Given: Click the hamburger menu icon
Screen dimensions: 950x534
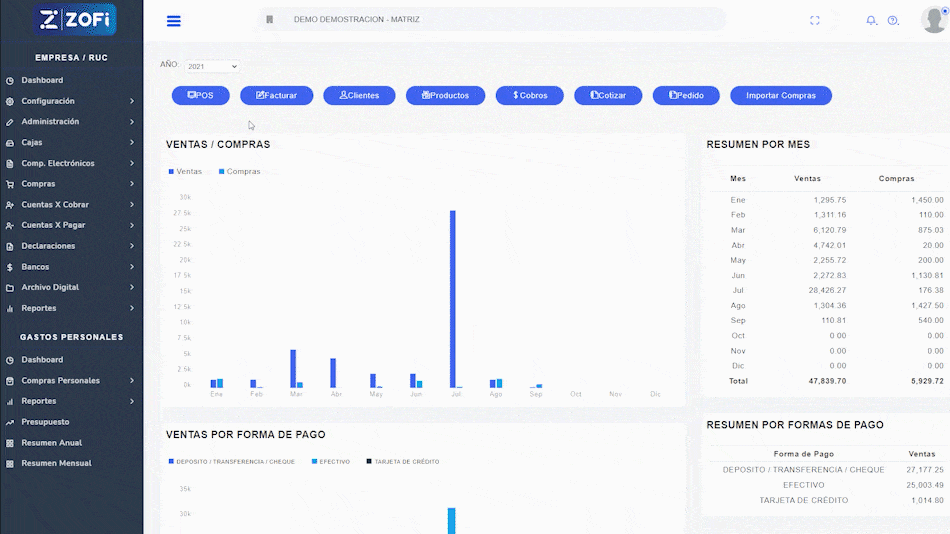Looking at the screenshot, I should pos(174,21).
